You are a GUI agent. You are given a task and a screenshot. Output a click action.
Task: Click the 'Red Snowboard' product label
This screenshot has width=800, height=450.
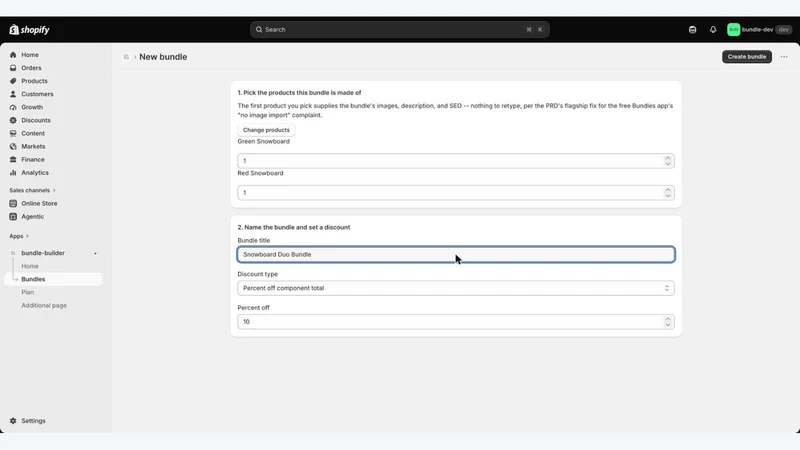pyautogui.click(x=260, y=173)
